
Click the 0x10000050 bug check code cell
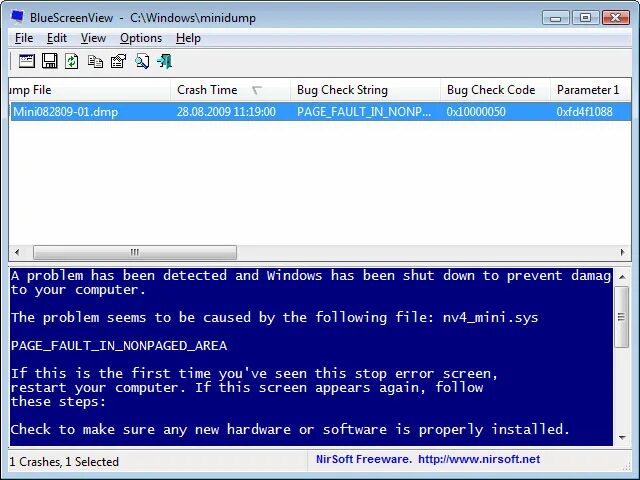click(x=476, y=112)
